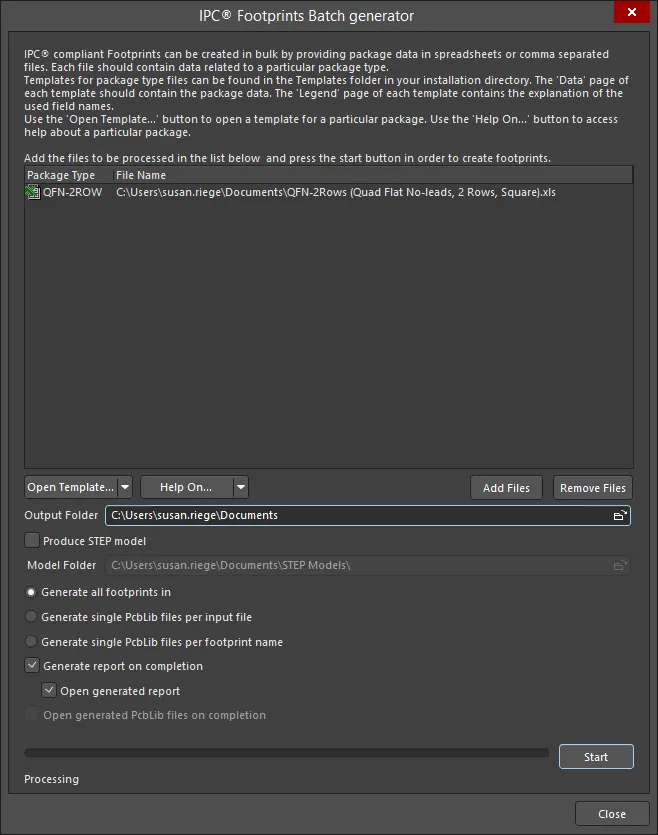The width and height of the screenshot is (658, 835).
Task: Uncheck Open generated report checkbox
Action: 49,691
